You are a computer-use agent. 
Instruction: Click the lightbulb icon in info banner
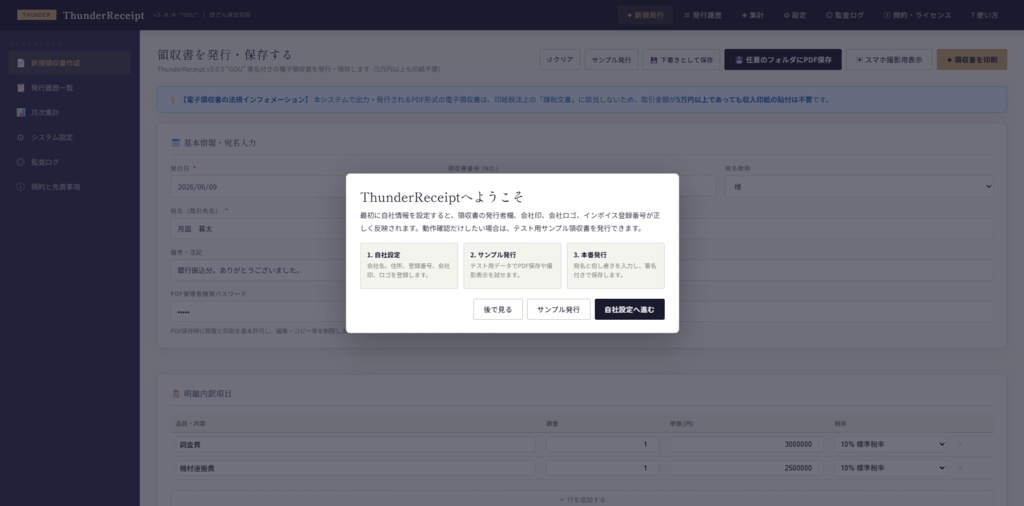click(x=173, y=100)
